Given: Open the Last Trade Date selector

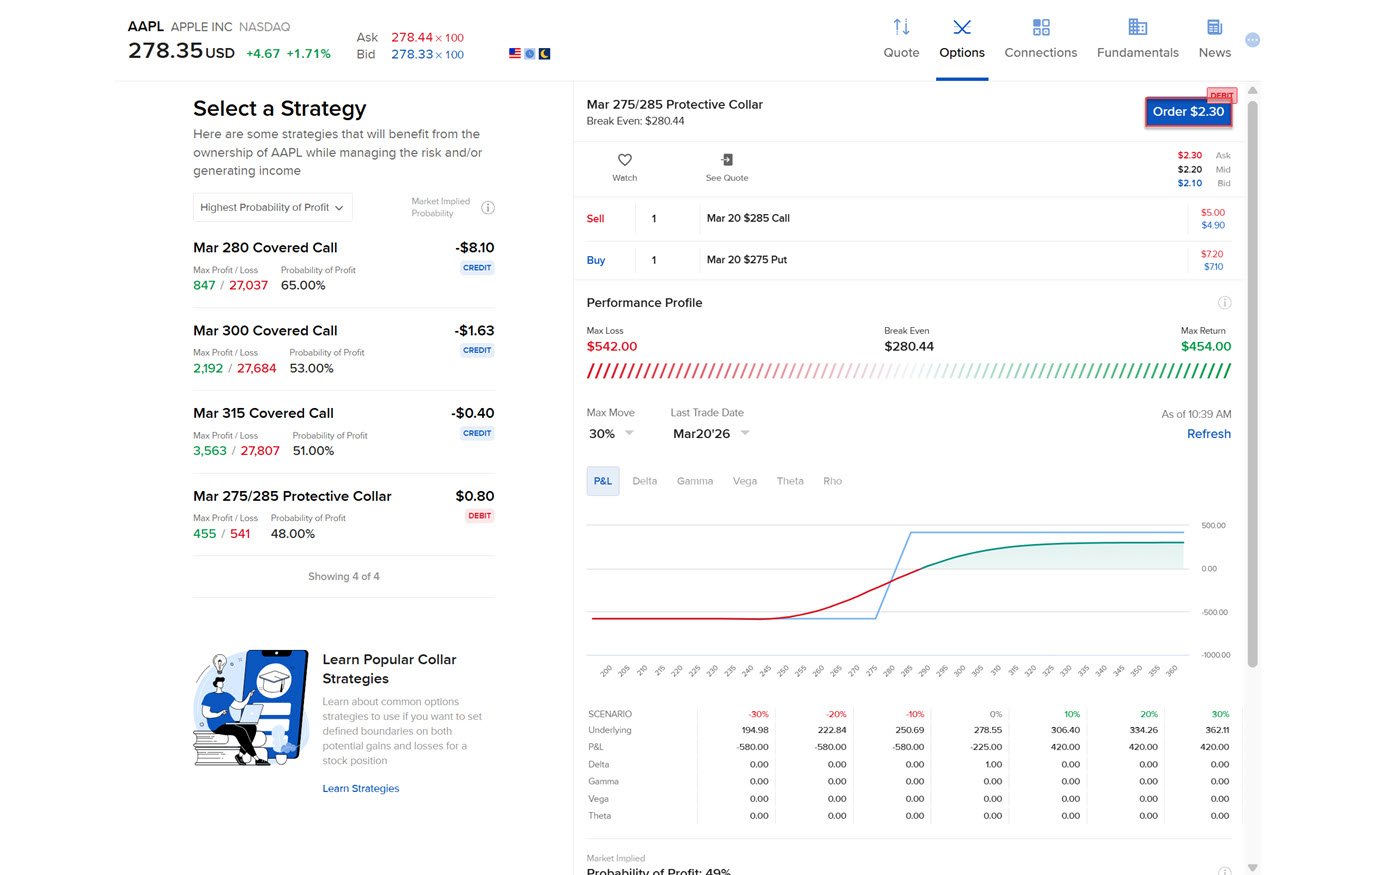Looking at the screenshot, I should 710,433.
